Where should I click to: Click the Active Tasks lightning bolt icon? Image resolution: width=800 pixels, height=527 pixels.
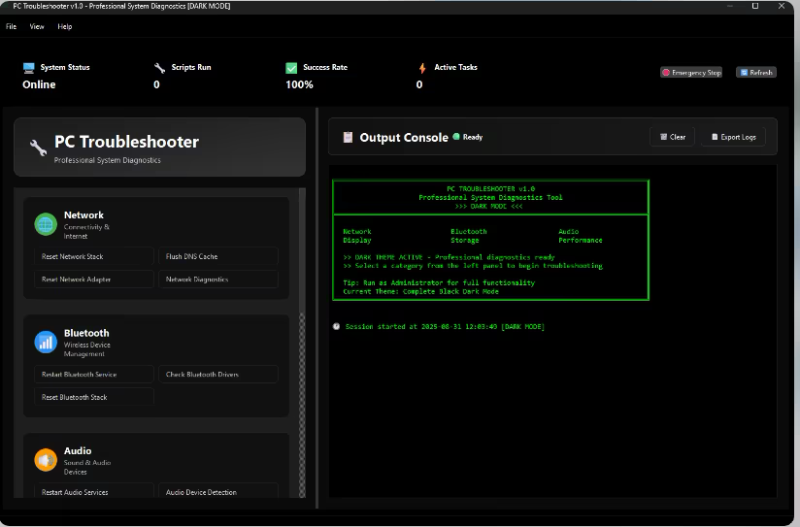[423, 68]
